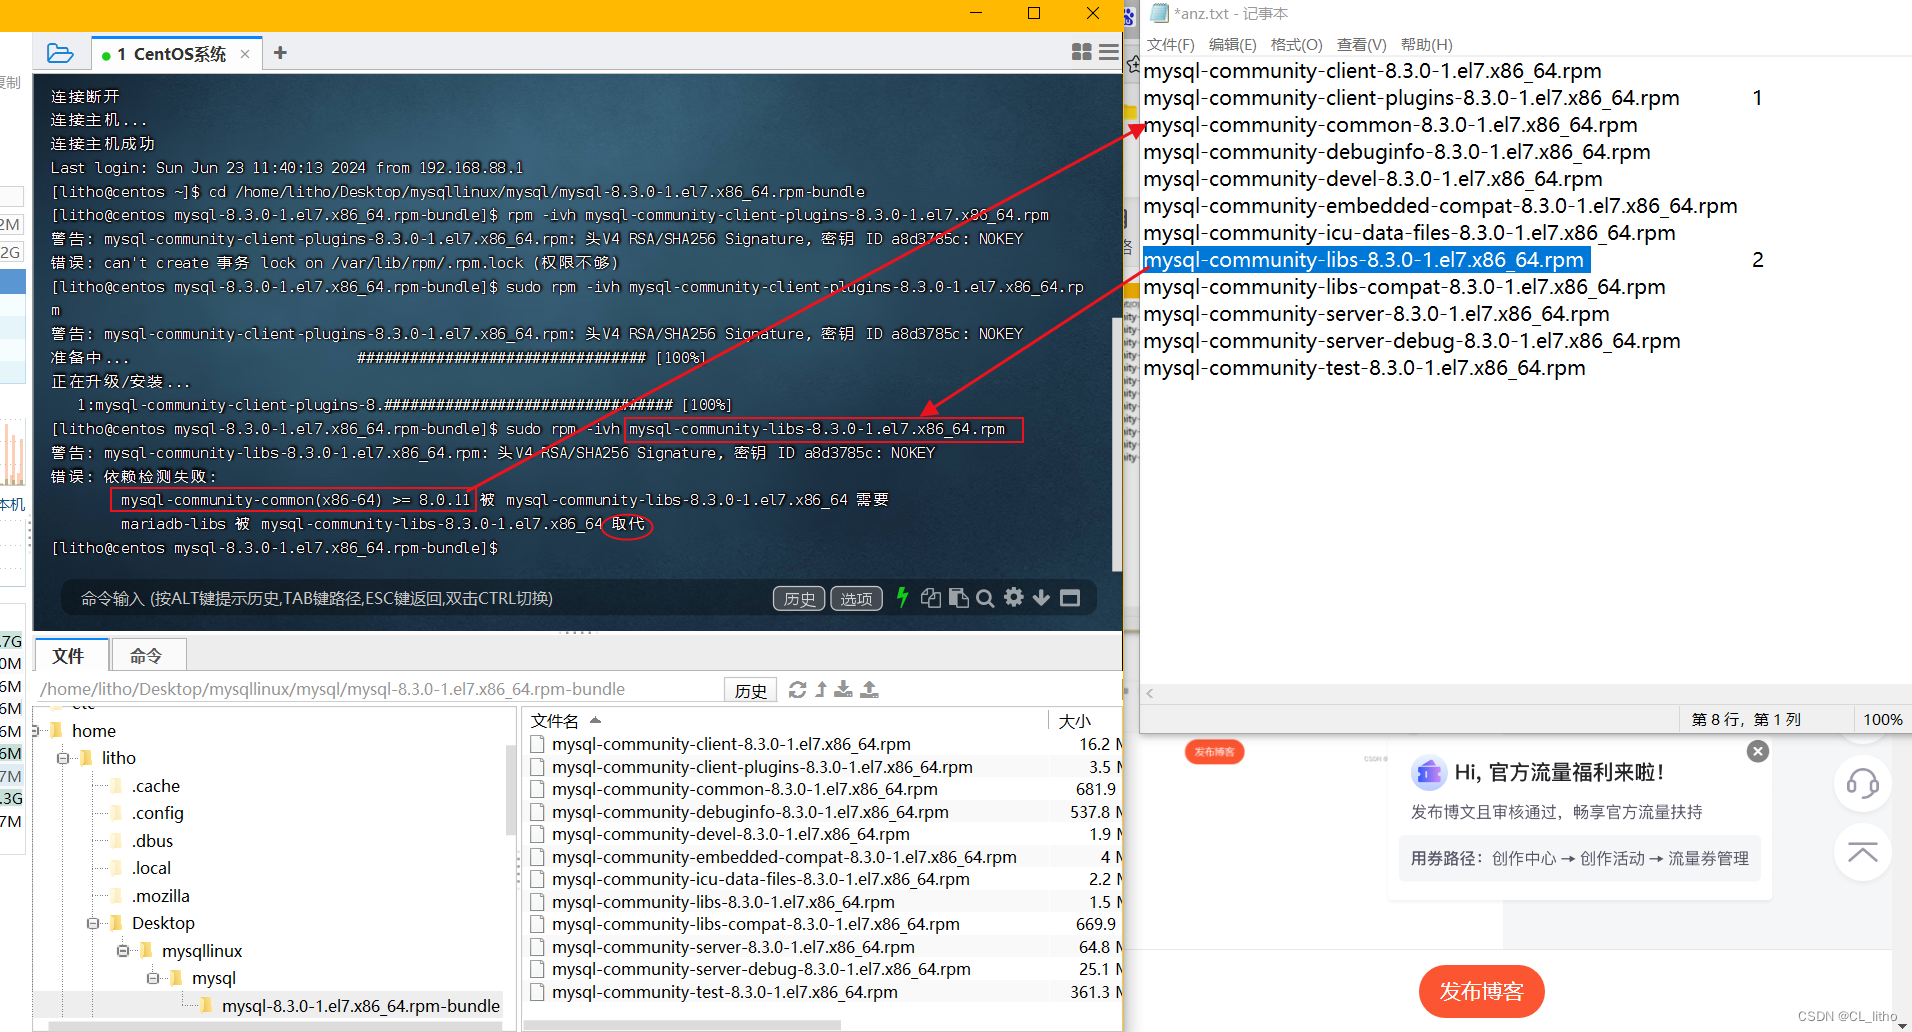Collapse the litho tree node

pos(63,758)
